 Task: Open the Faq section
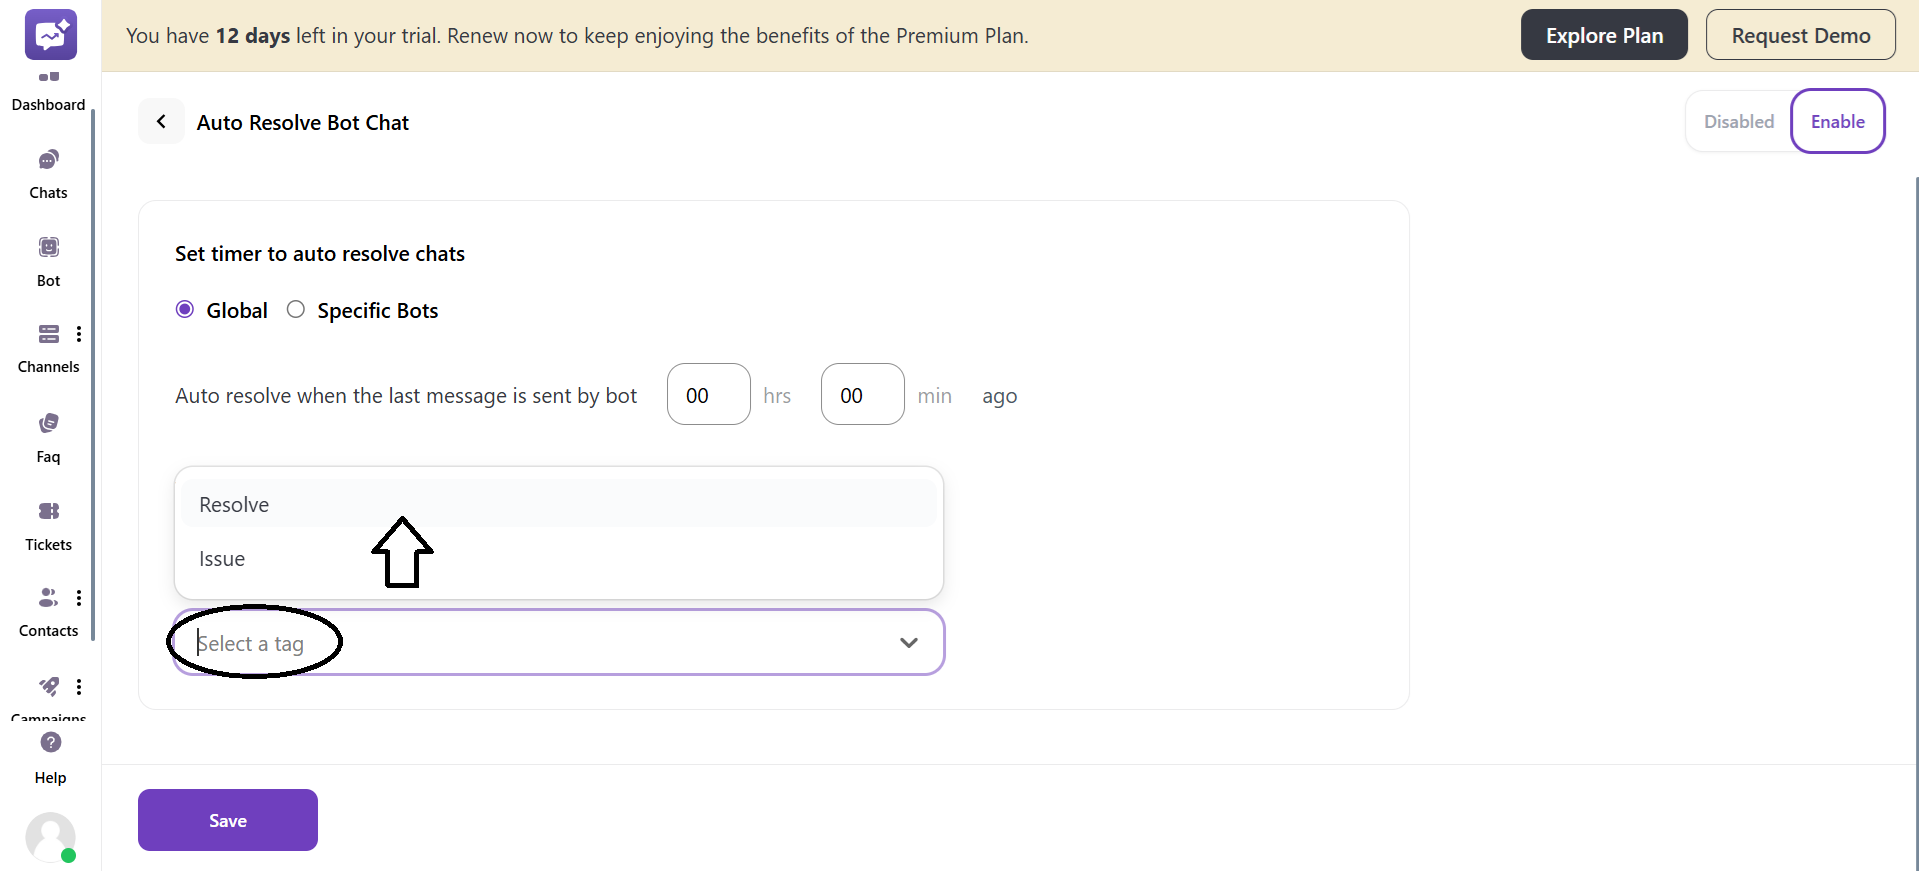tap(48, 436)
